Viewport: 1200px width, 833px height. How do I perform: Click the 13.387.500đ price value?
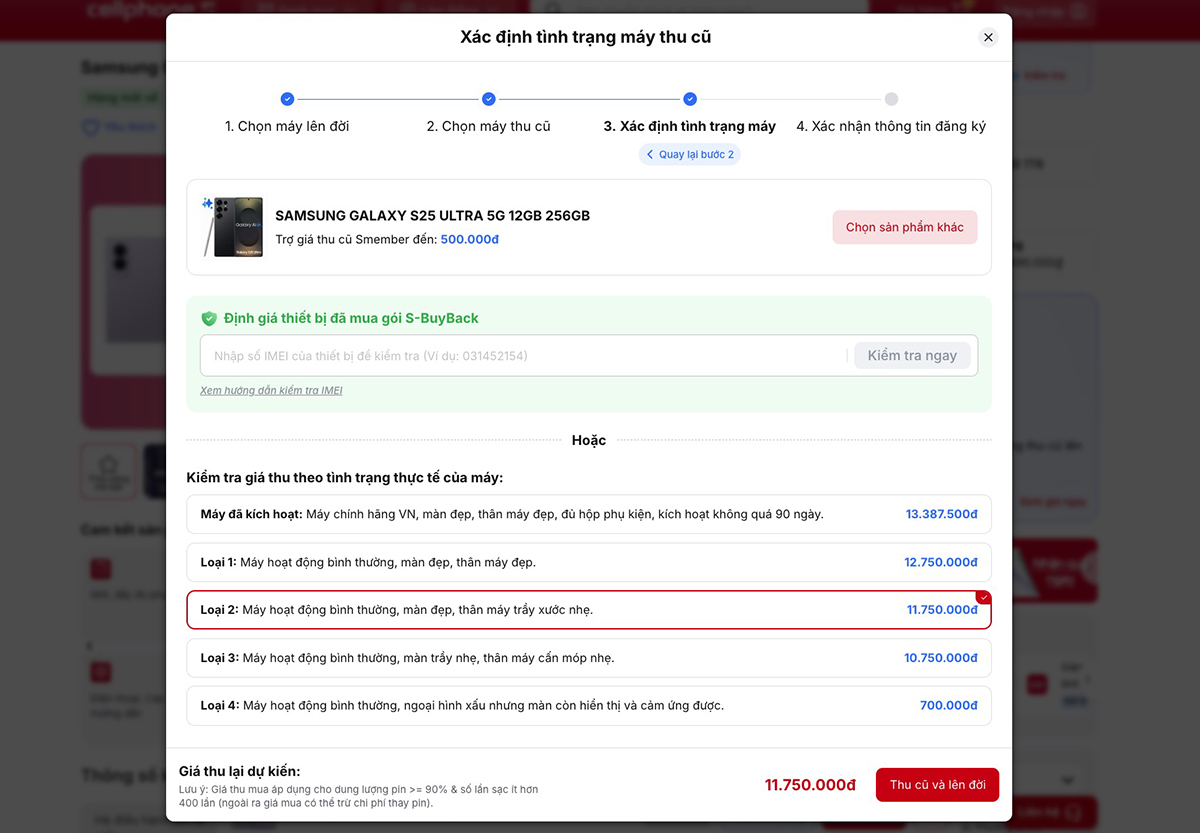(941, 514)
